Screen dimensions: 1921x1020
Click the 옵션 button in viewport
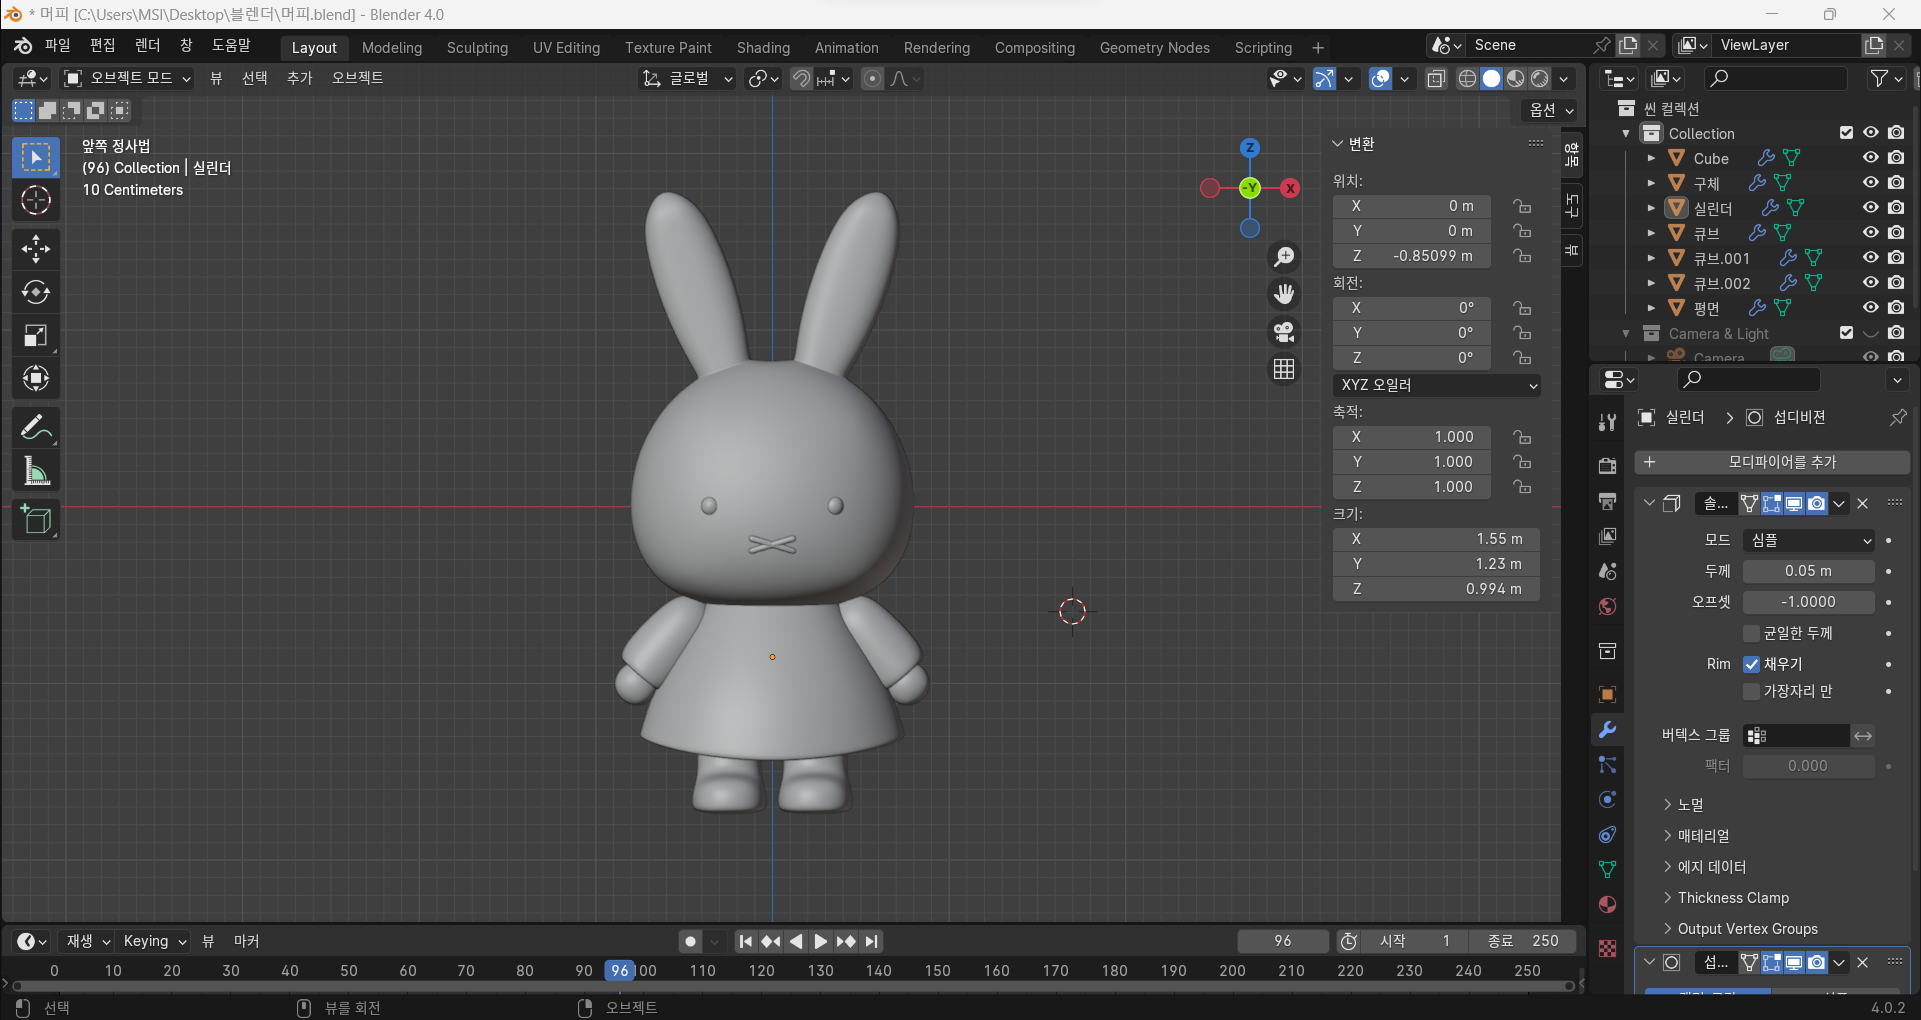coord(1550,110)
